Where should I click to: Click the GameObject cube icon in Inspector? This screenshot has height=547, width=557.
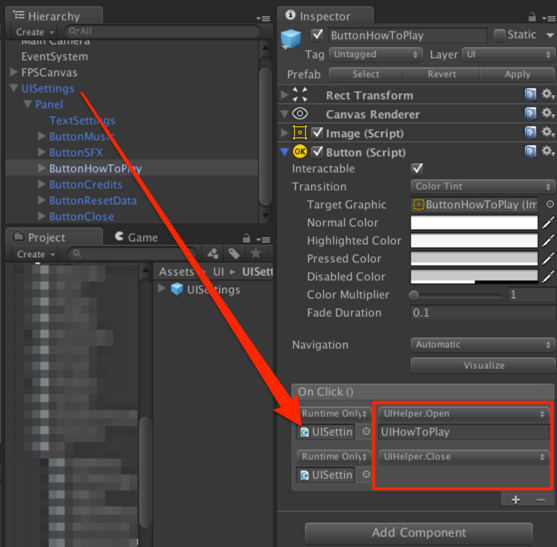click(x=291, y=38)
